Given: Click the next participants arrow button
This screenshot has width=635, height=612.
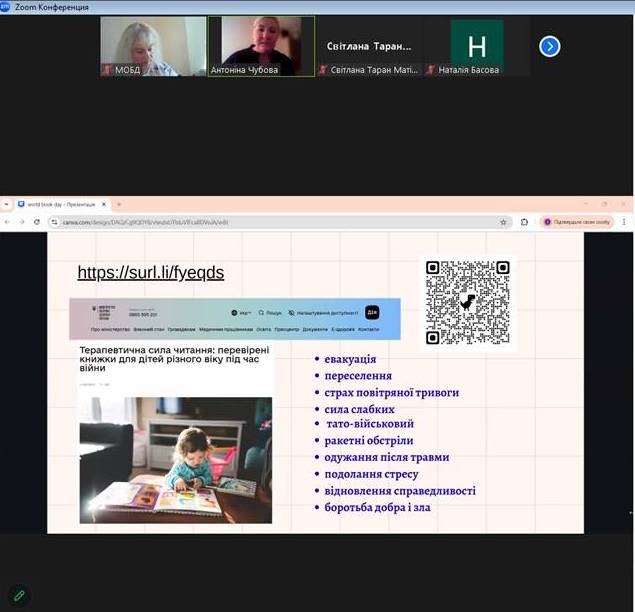Looking at the screenshot, I should click(550, 46).
